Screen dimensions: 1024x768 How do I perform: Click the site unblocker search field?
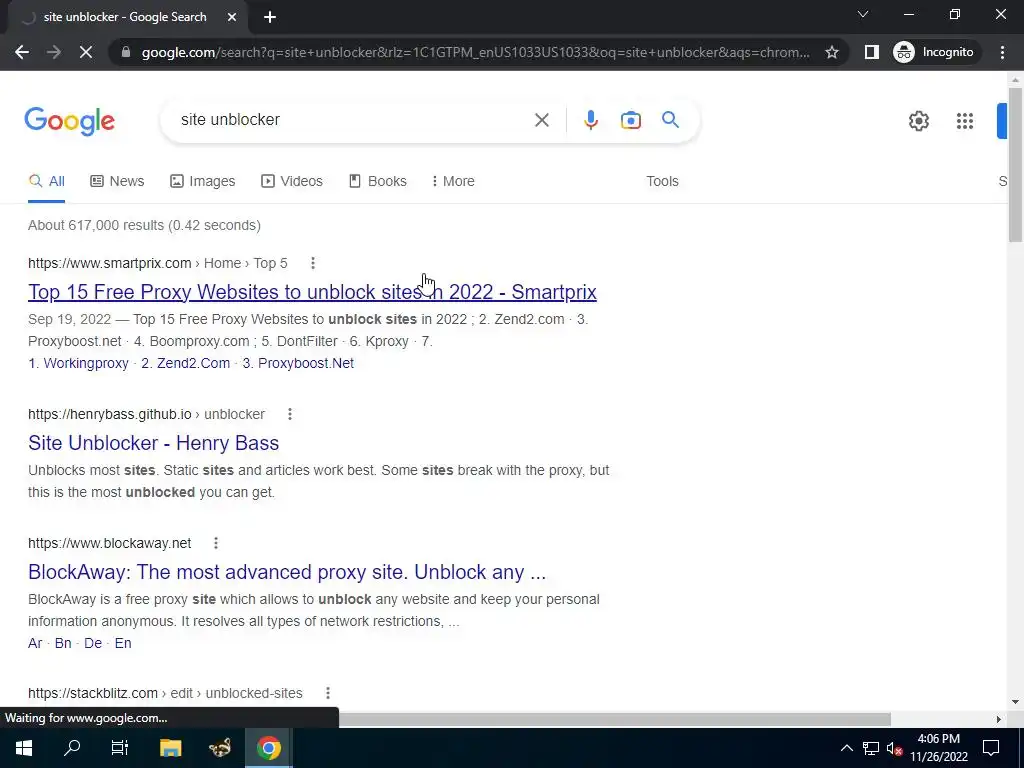353,120
